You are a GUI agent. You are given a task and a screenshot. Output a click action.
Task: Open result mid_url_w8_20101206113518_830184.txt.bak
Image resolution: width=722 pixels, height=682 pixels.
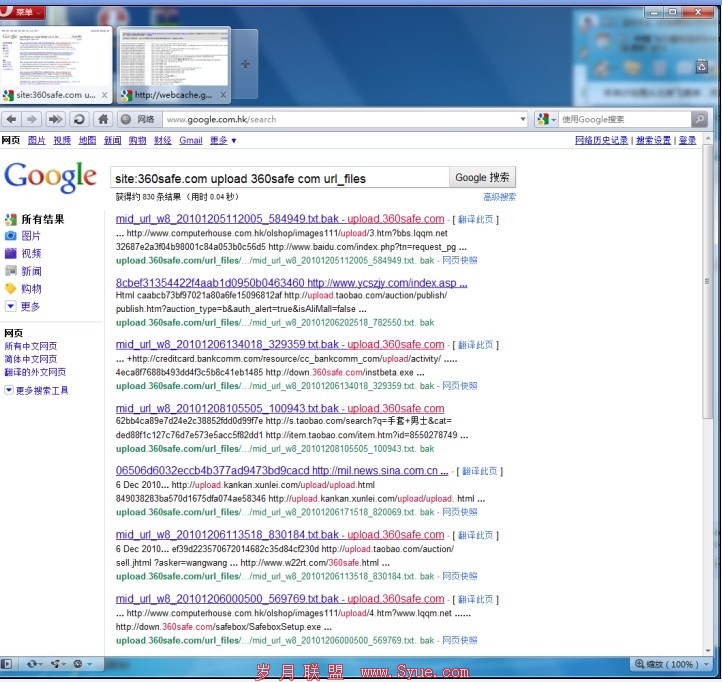pyautogui.click(x=280, y=535)
